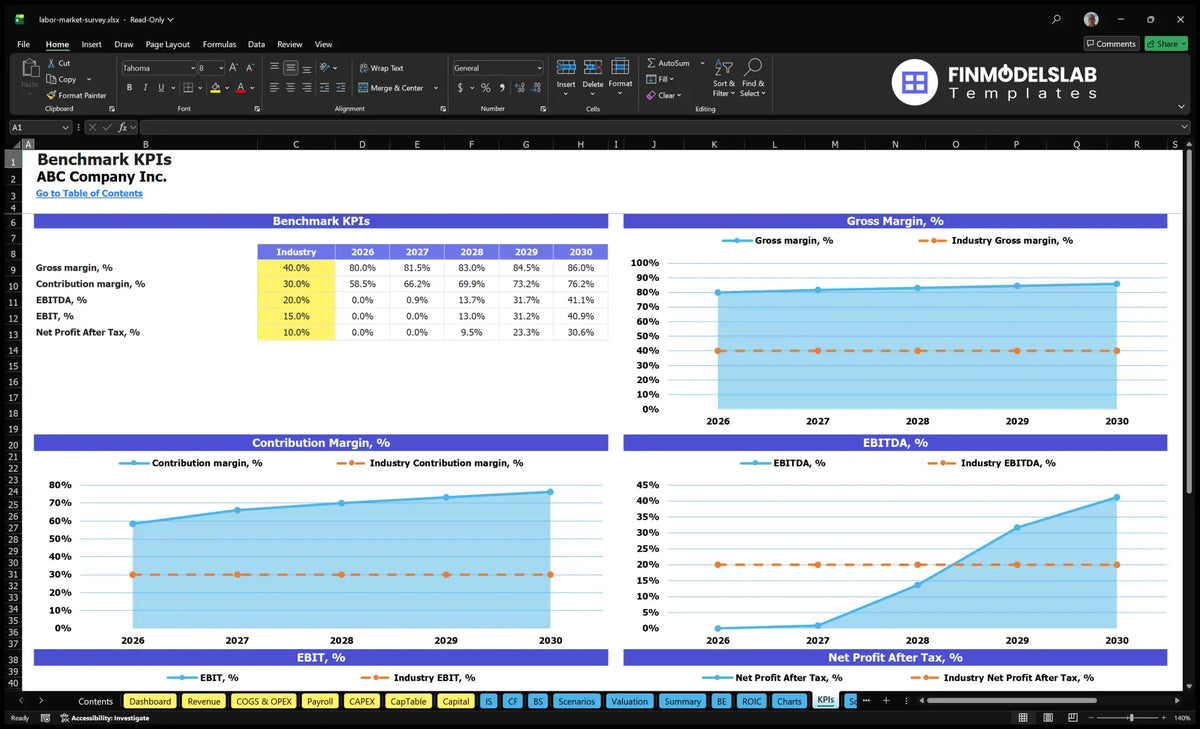Select the Format Painter brush
1200x729 pixels.
click(51, 95)
